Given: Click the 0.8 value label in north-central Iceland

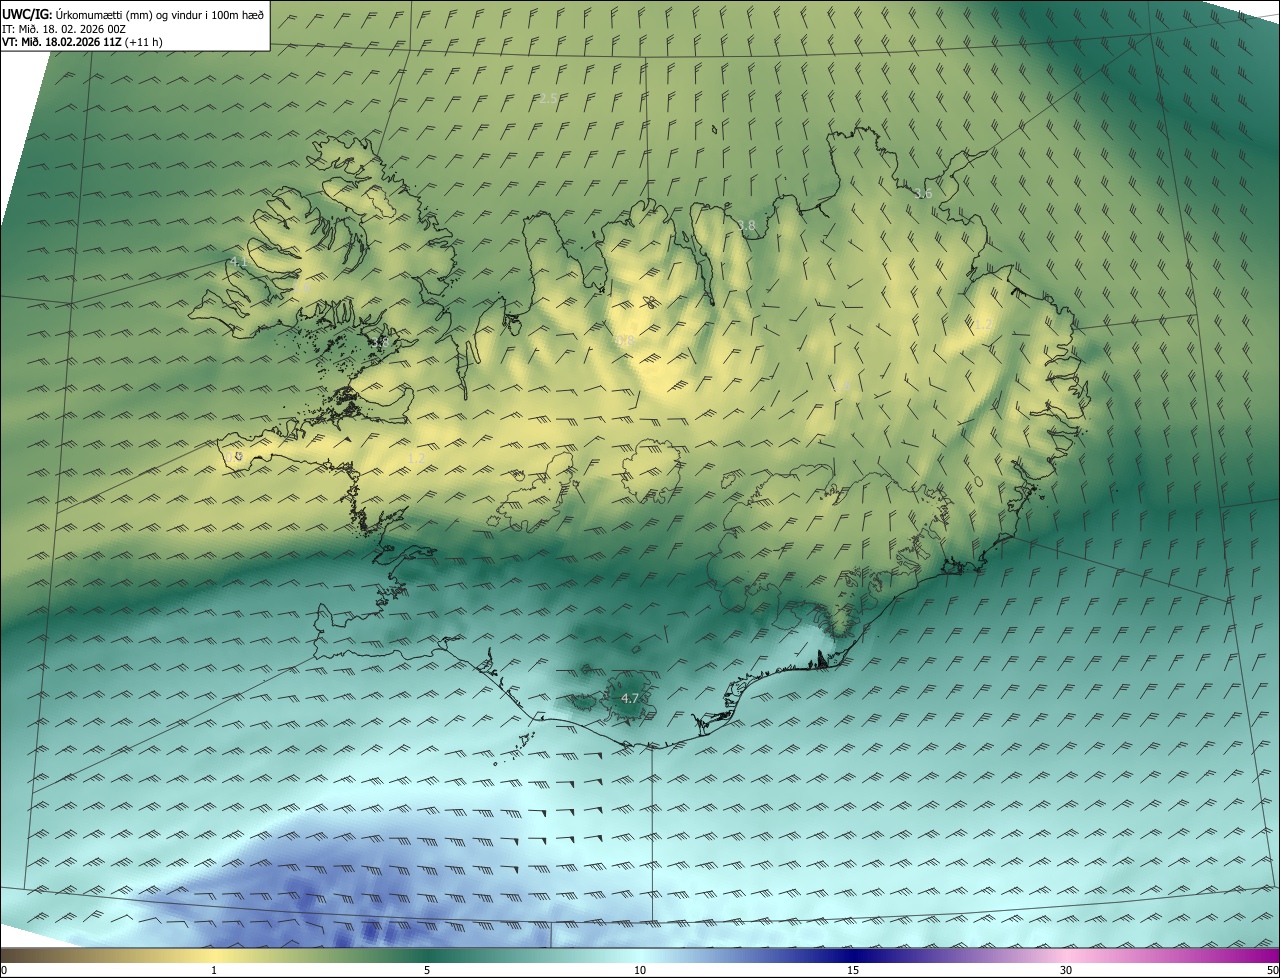Looking at the screenshot, I should (x=625, y=341).
